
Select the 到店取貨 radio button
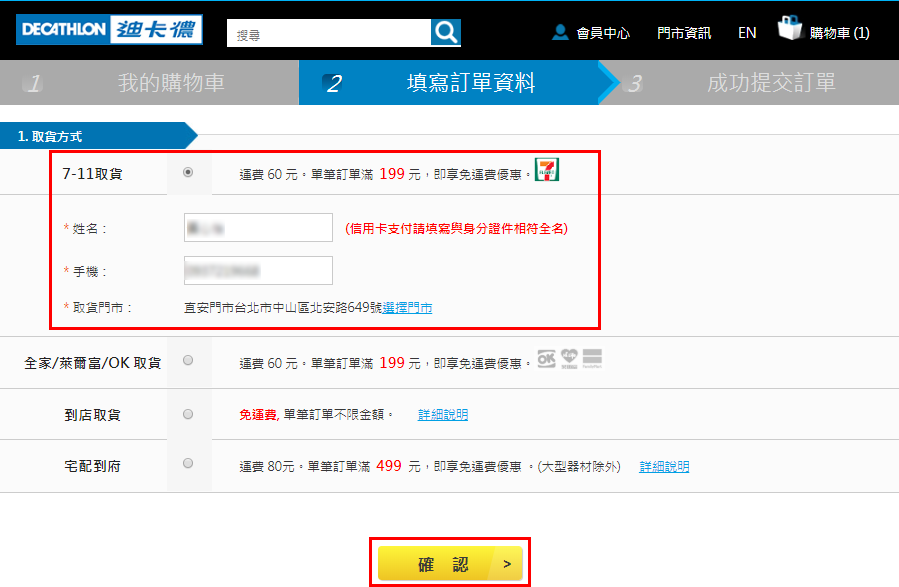click(188, 414)
